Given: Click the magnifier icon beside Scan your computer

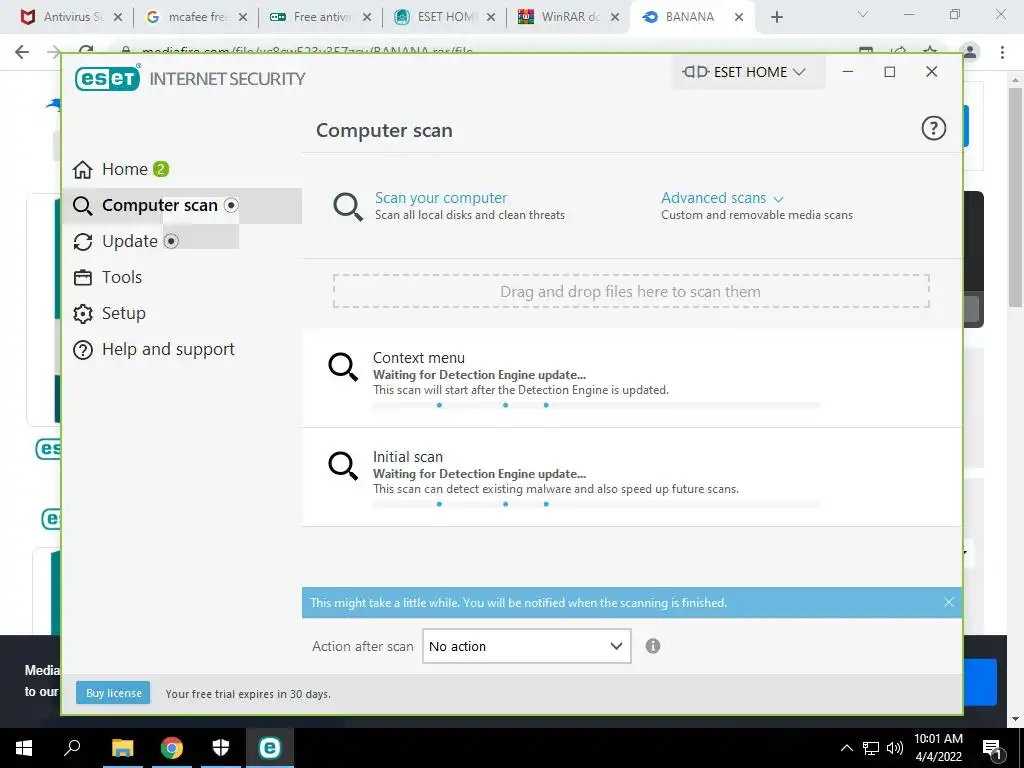Looking at the screenshot, I should [x=348, y=206].
